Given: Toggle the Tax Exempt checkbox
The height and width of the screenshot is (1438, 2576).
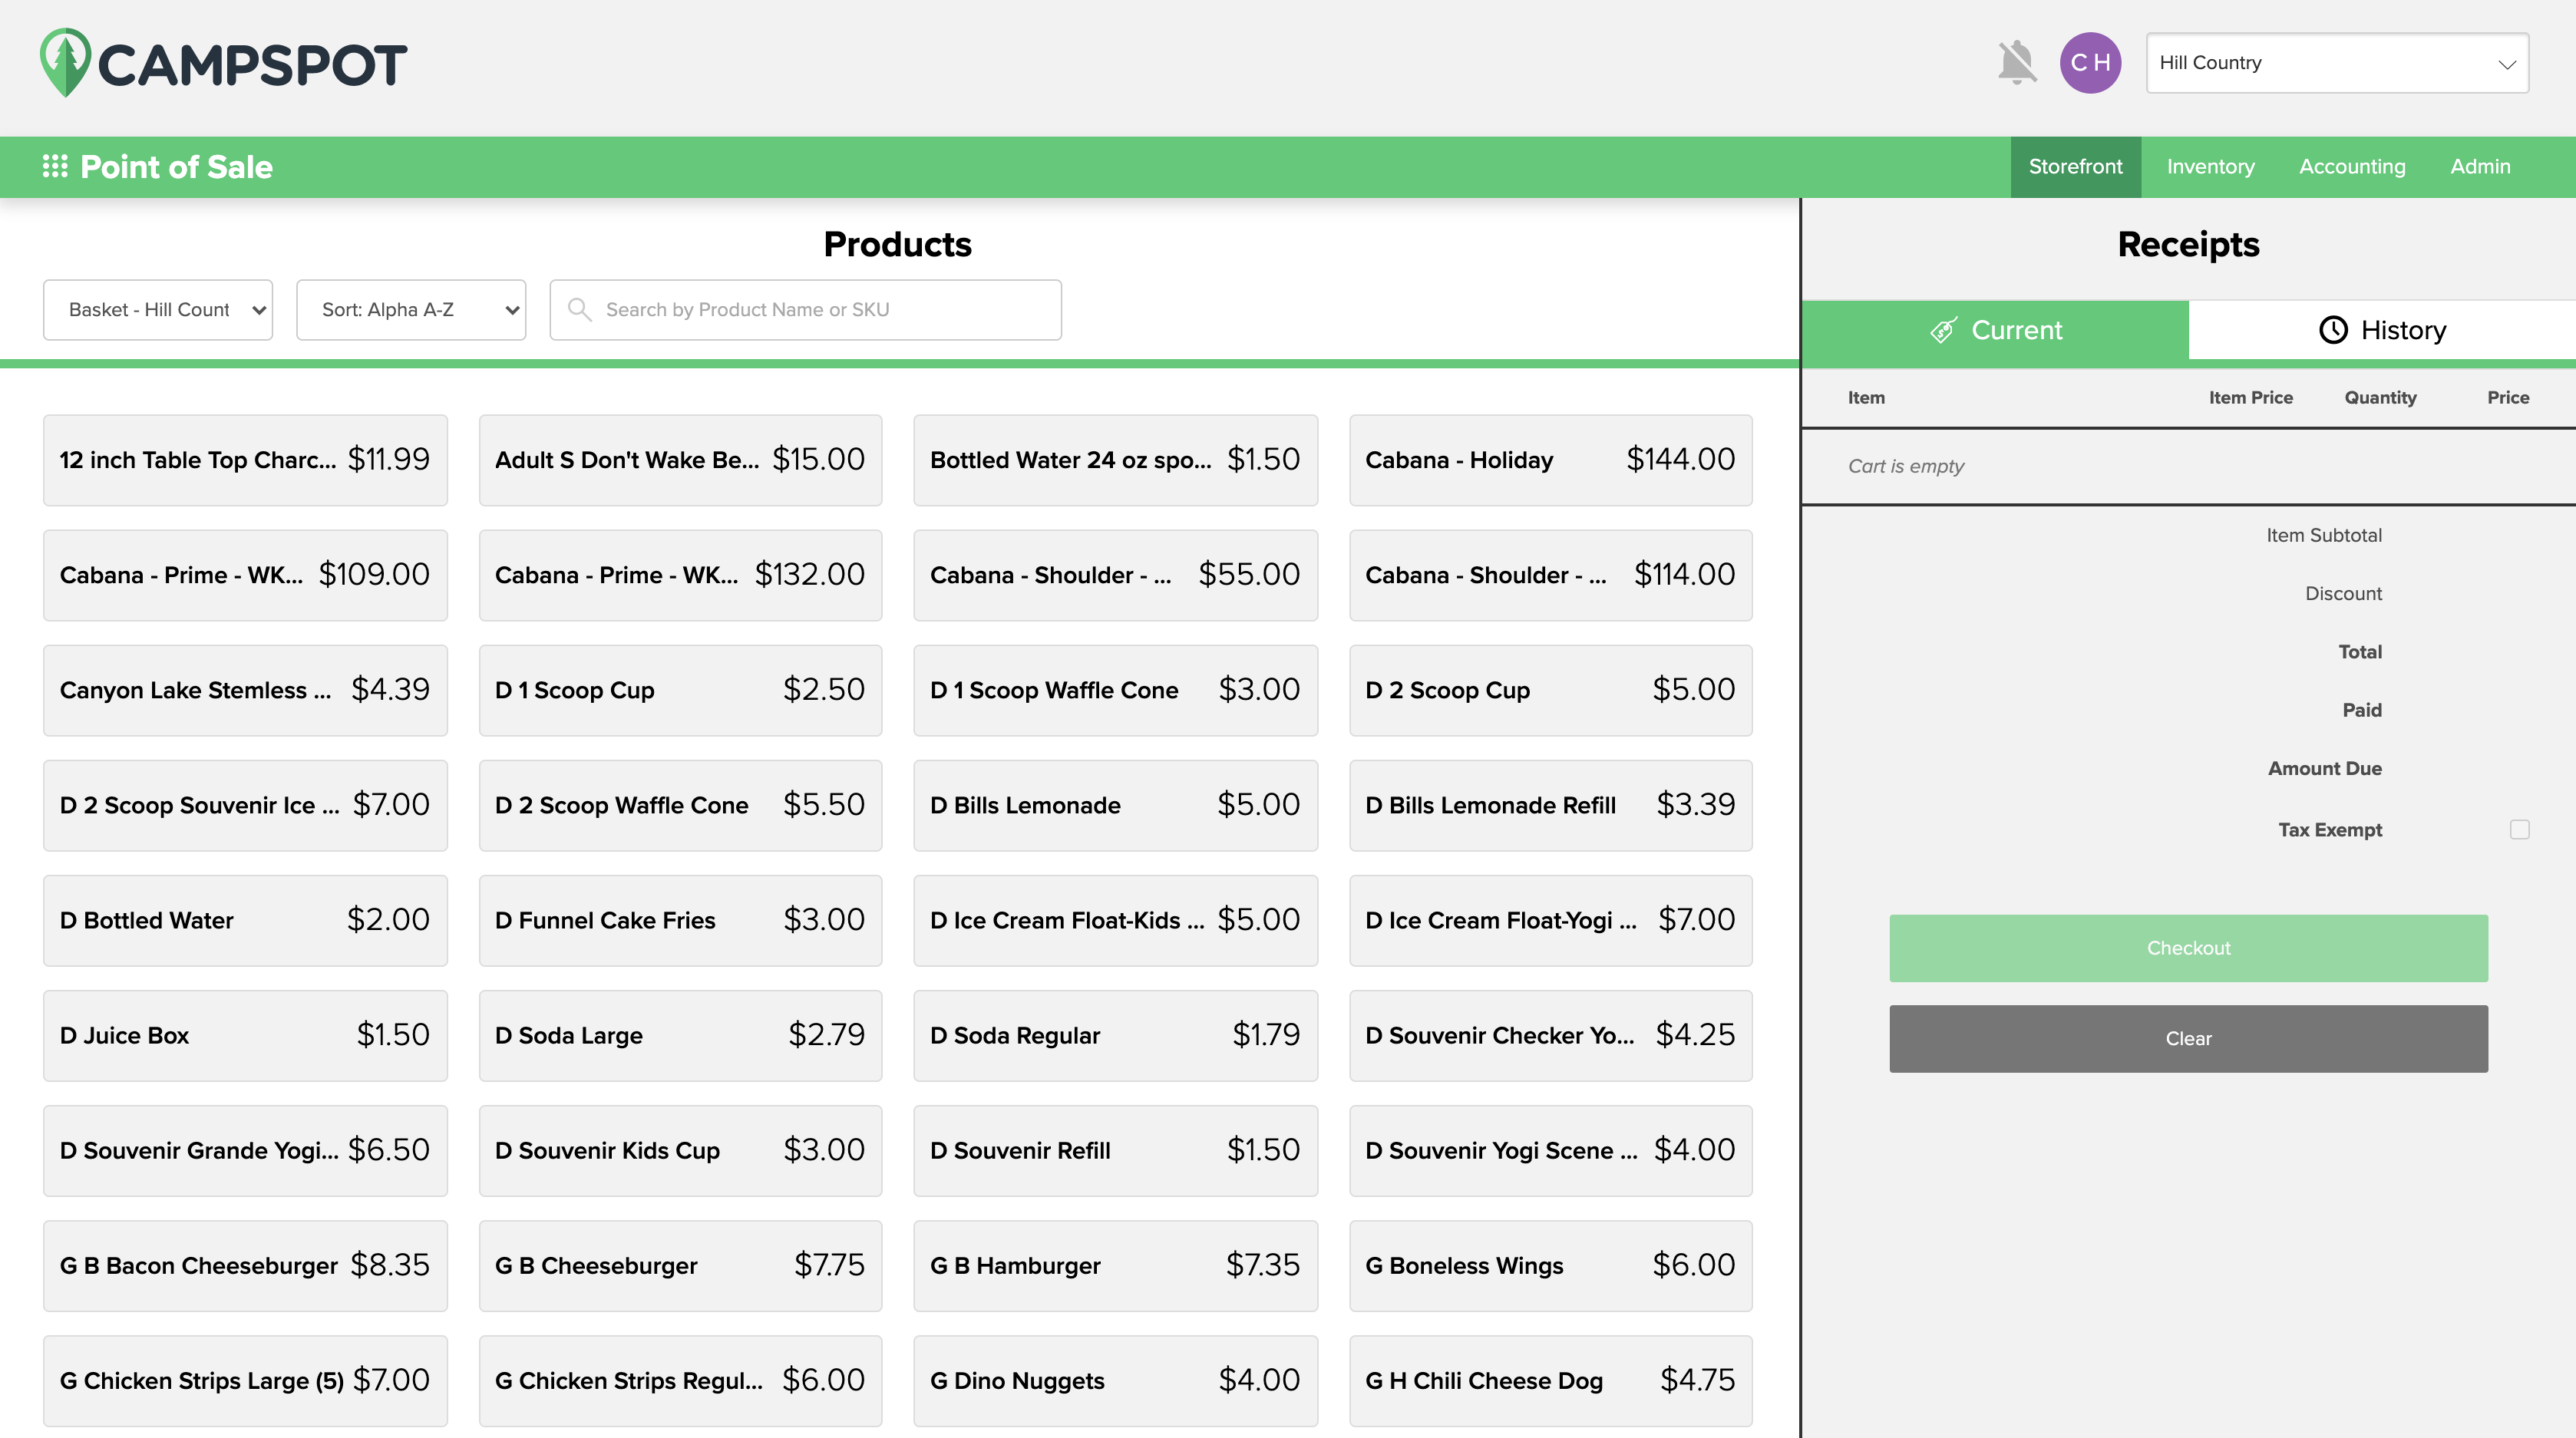Looking at the screenshot, I should coord(2519,829).
